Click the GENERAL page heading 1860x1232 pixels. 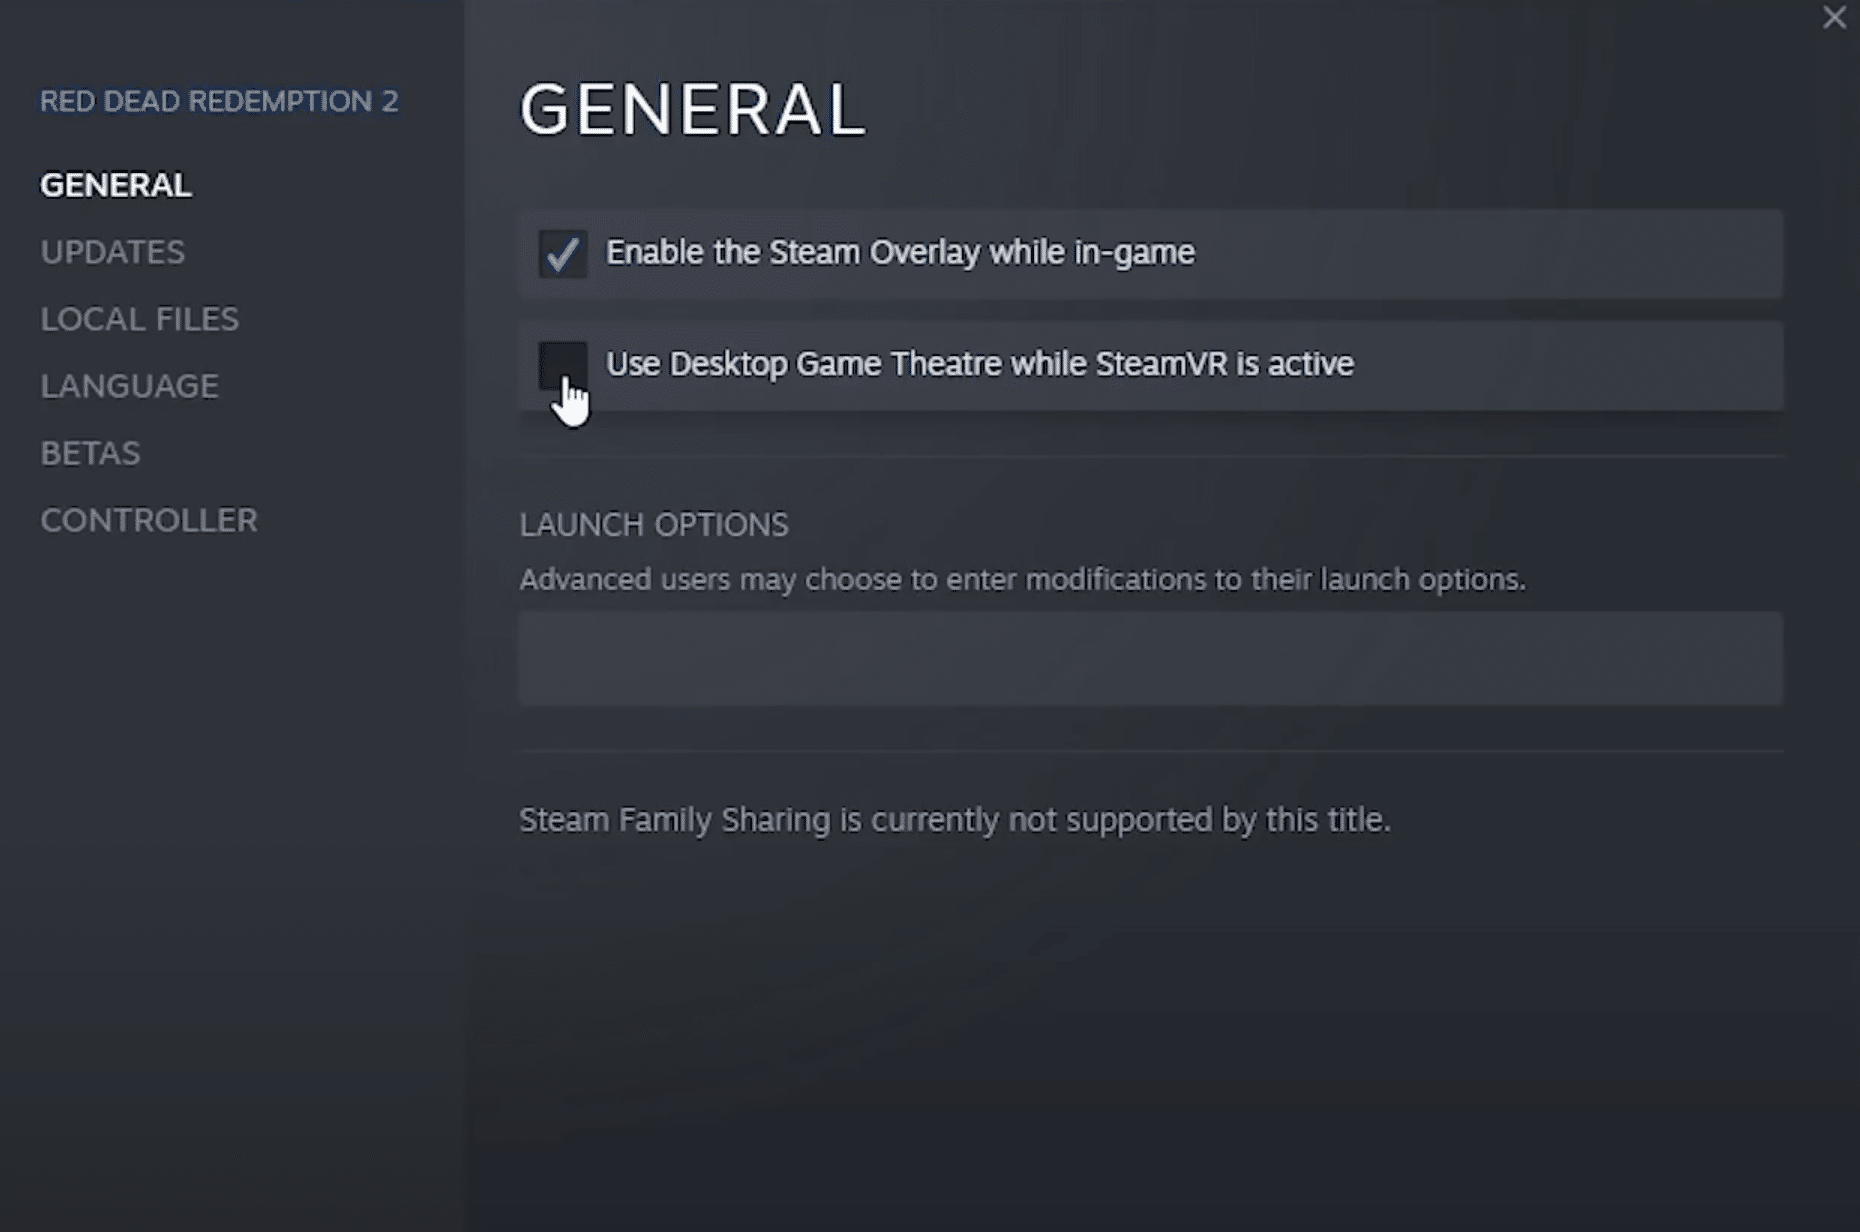tap(692, 109)
